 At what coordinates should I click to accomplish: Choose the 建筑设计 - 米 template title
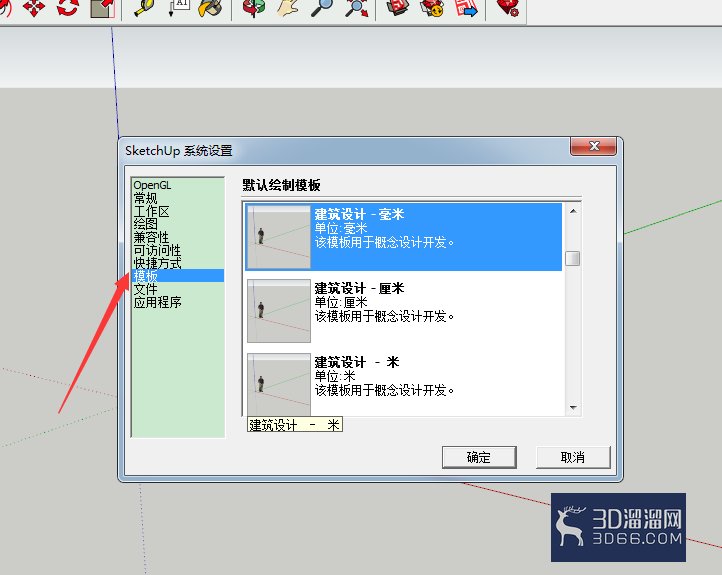point(357,362)
